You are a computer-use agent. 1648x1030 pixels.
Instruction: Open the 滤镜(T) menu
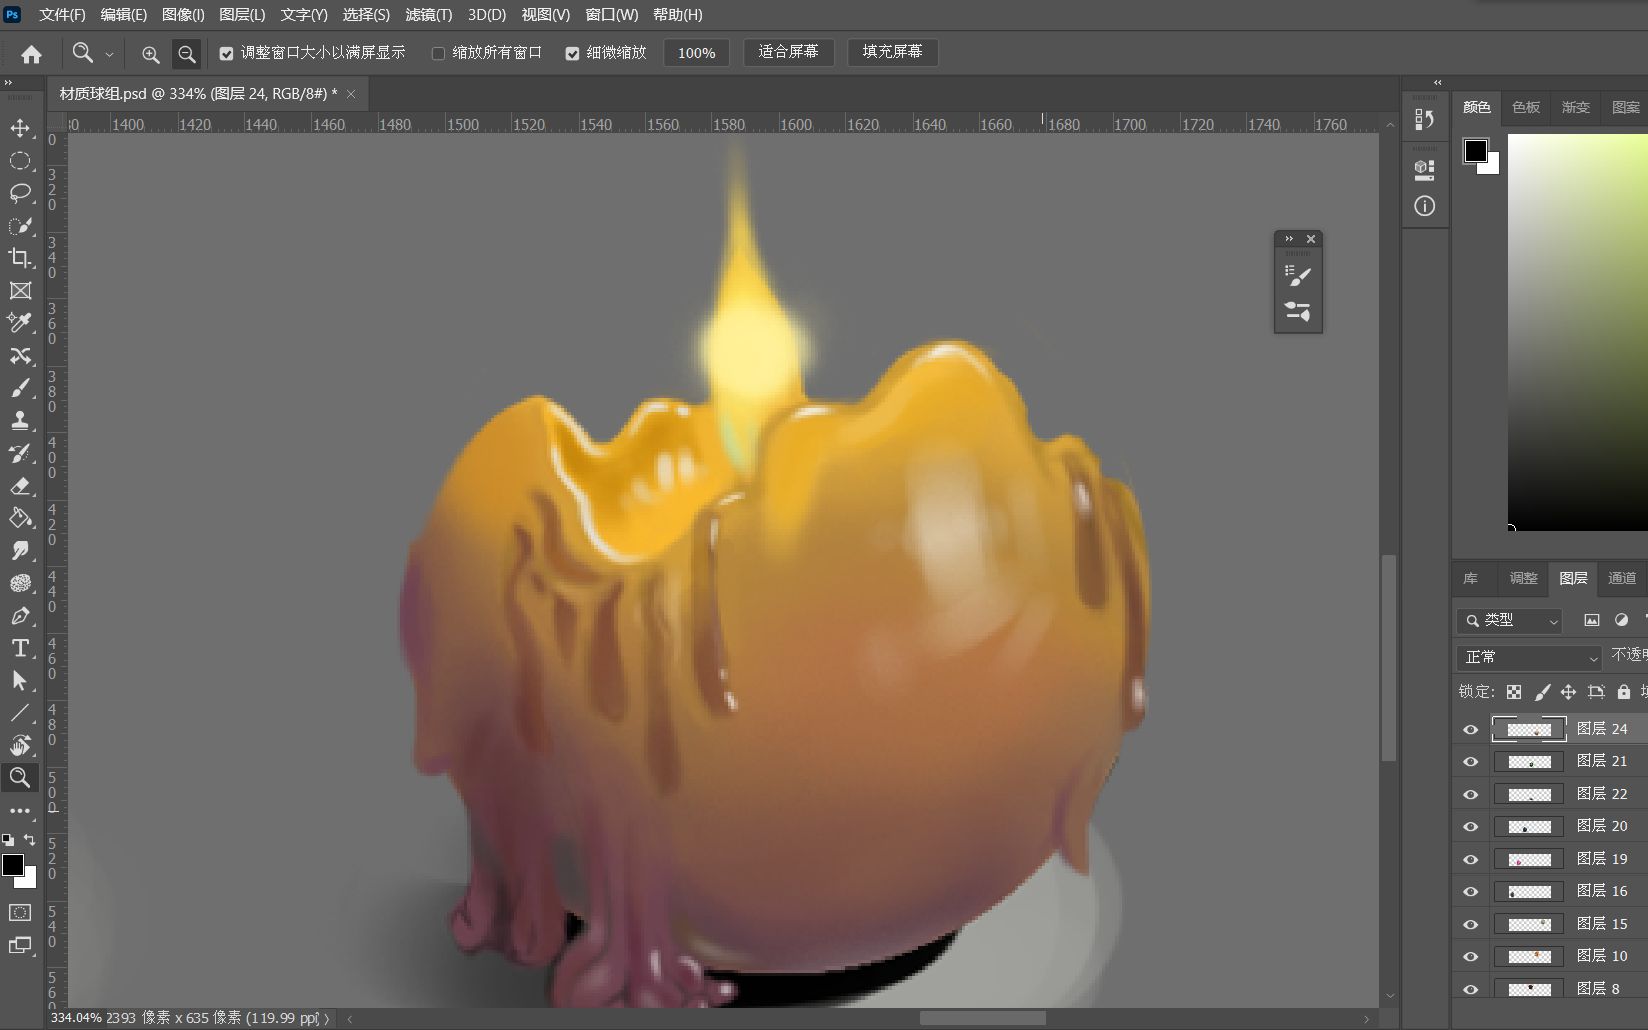pyautogui.click(x=428, y=15)
